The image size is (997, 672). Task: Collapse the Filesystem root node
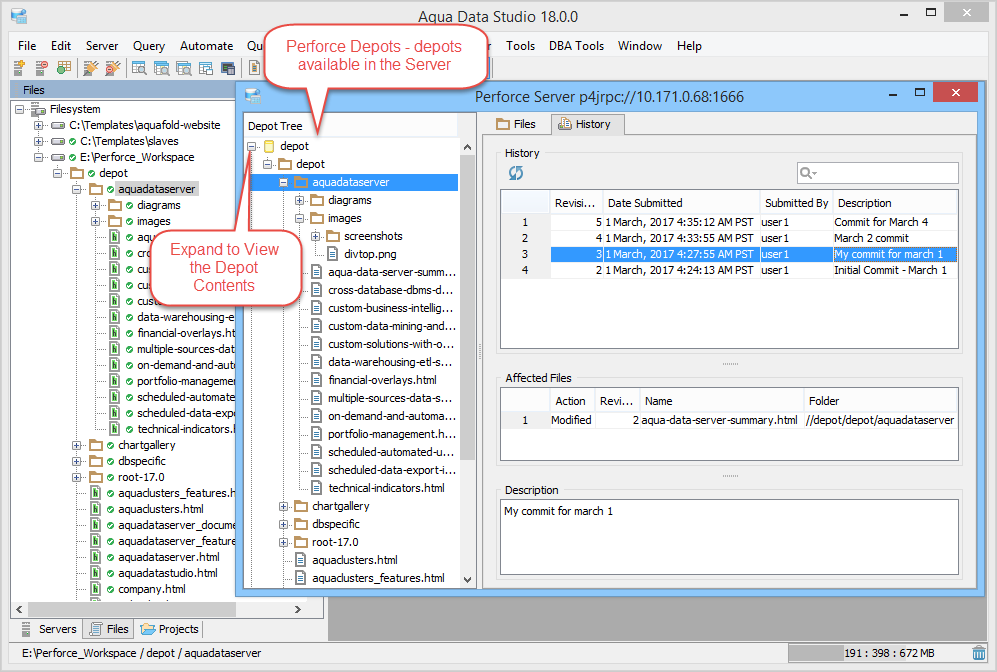(x=20, y=109)
